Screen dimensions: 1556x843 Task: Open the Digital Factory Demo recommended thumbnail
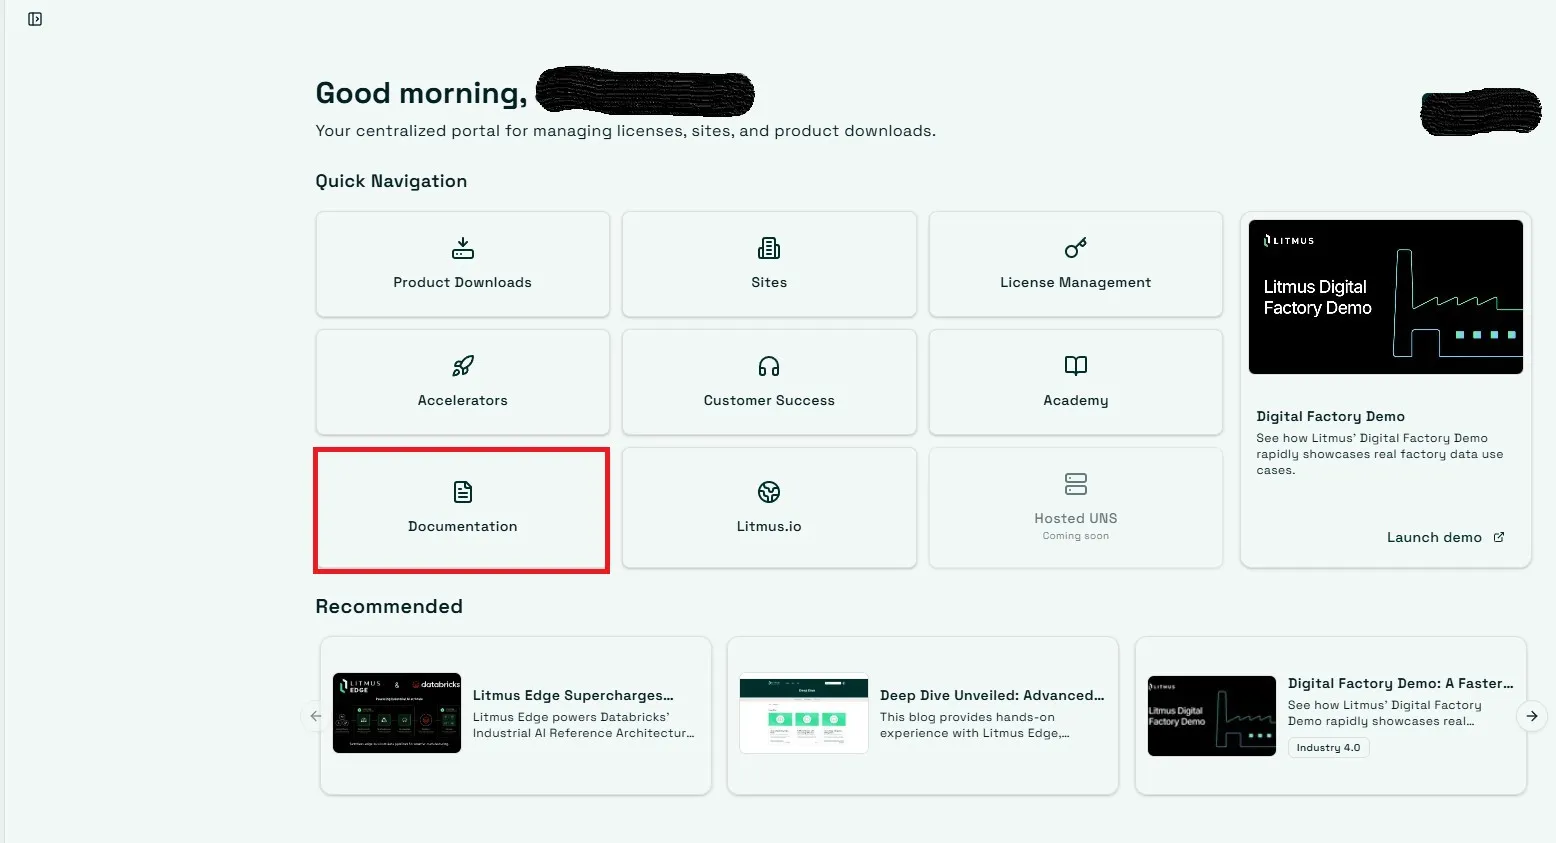tap(1212, 716)
